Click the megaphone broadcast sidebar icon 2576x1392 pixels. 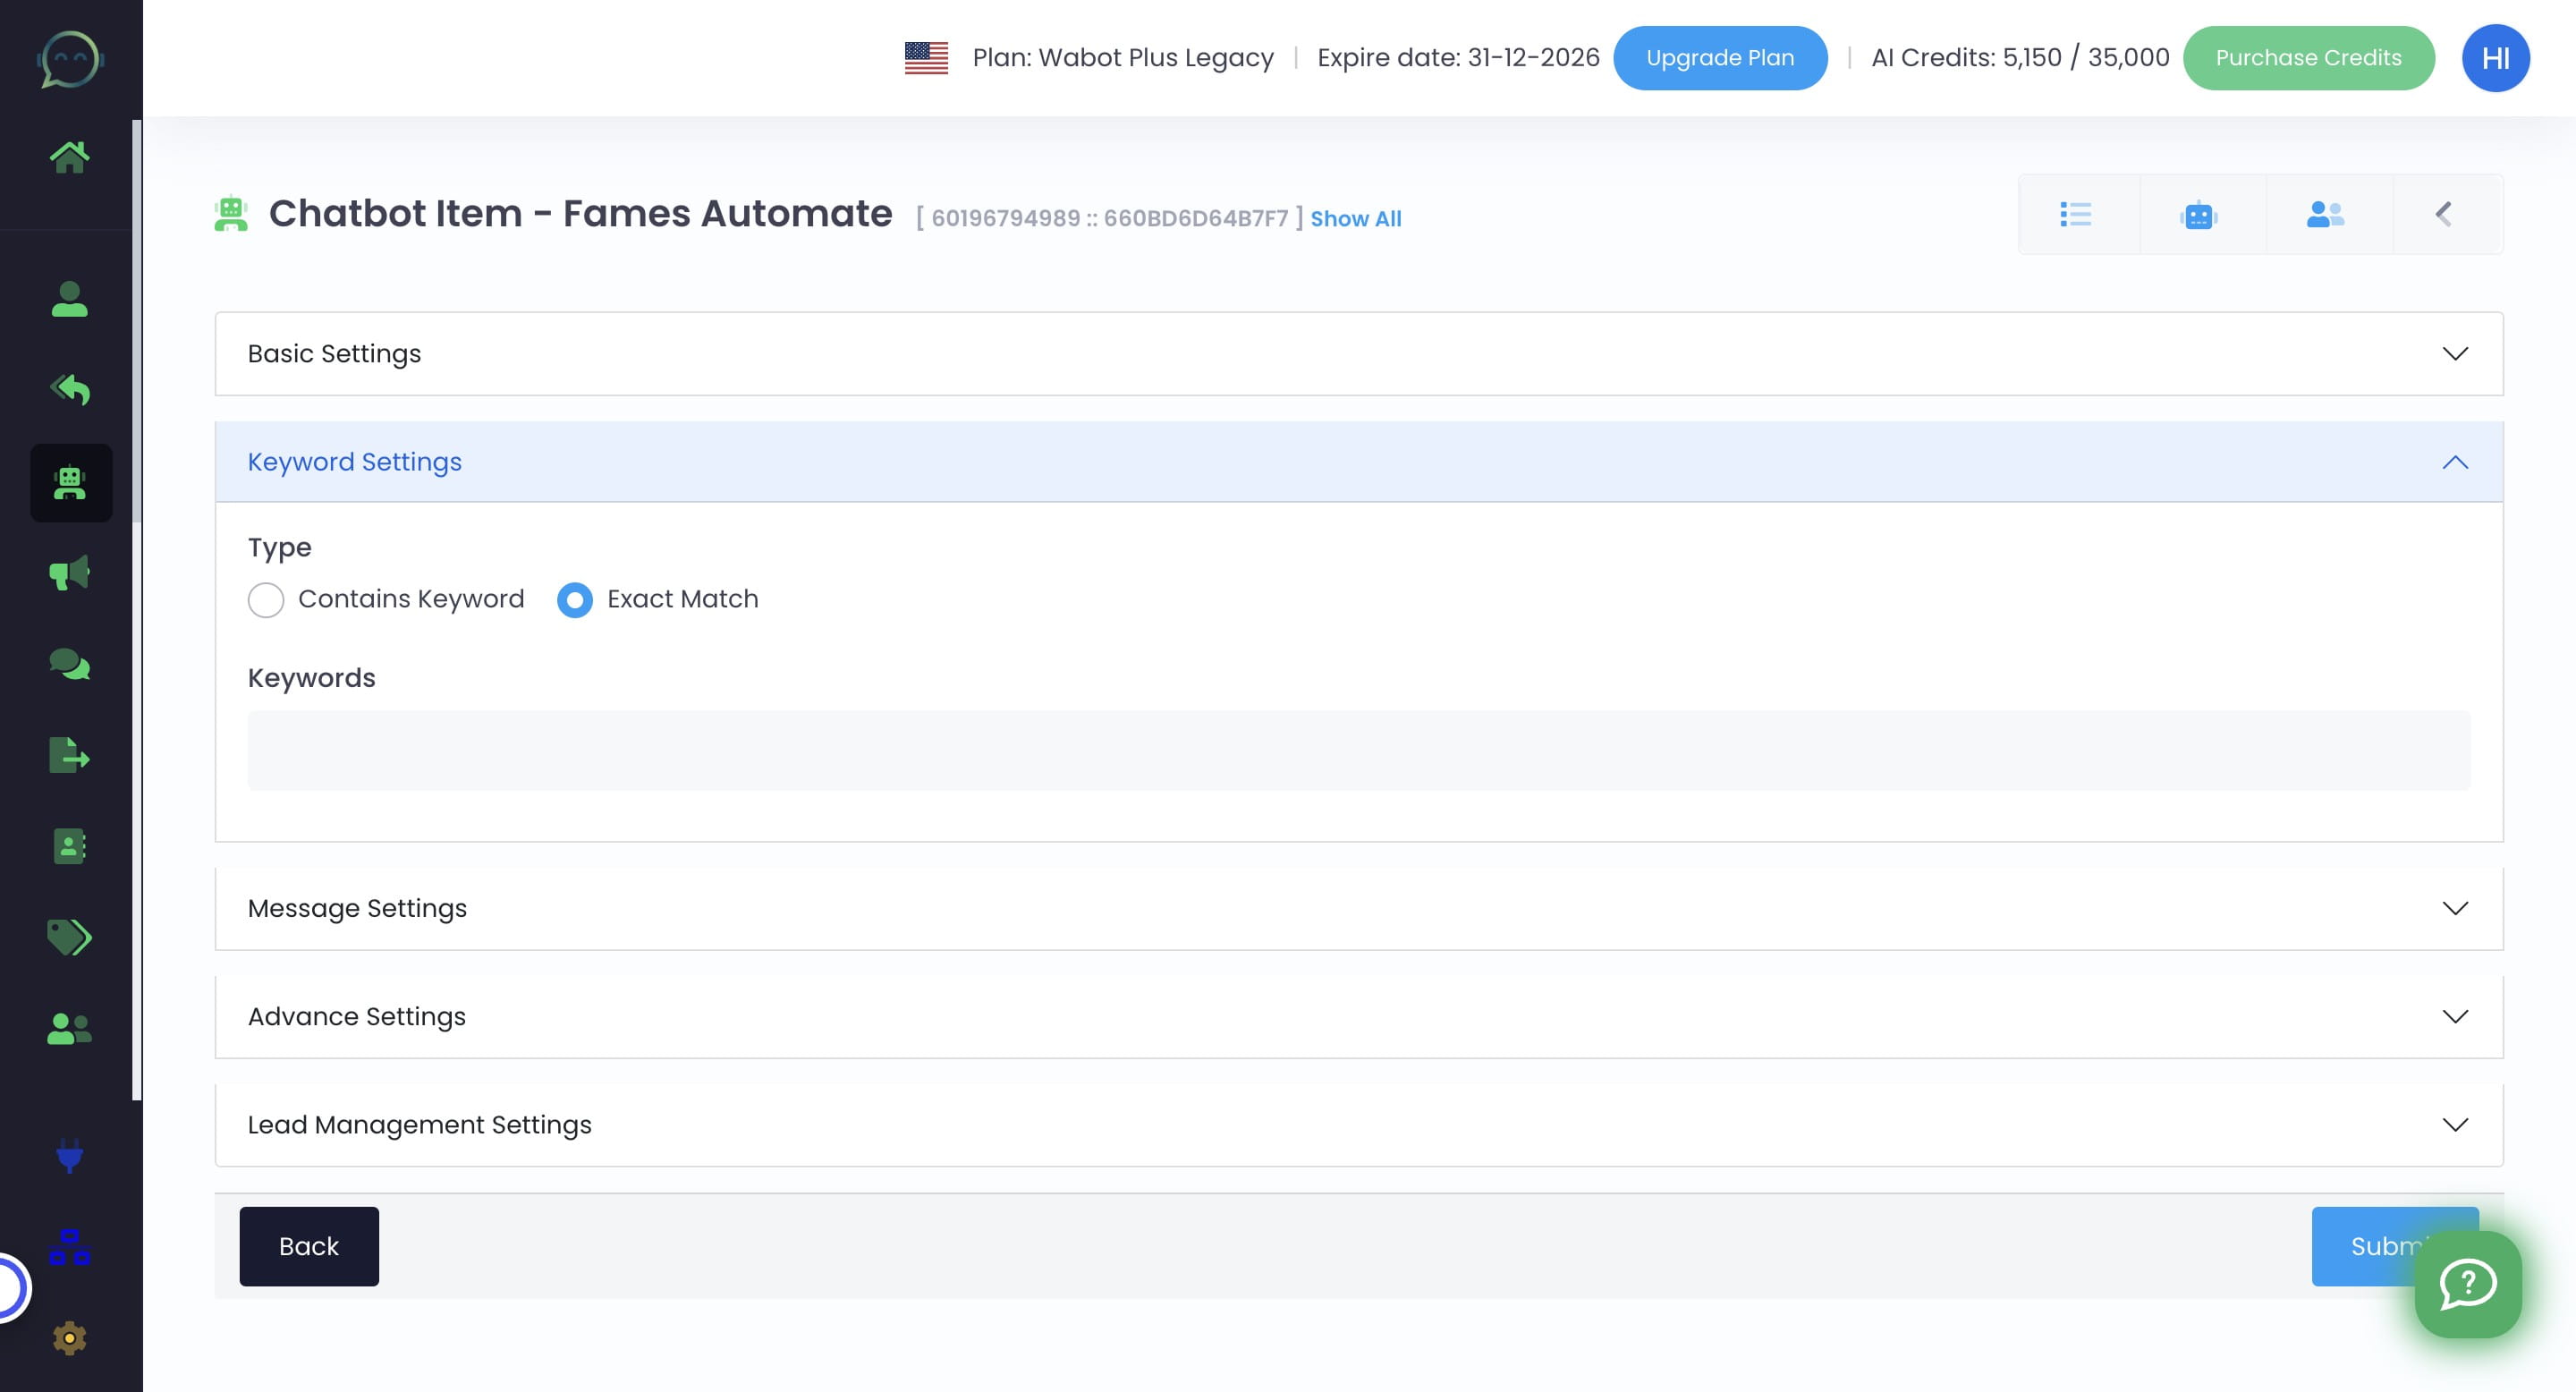pos(69,573)
